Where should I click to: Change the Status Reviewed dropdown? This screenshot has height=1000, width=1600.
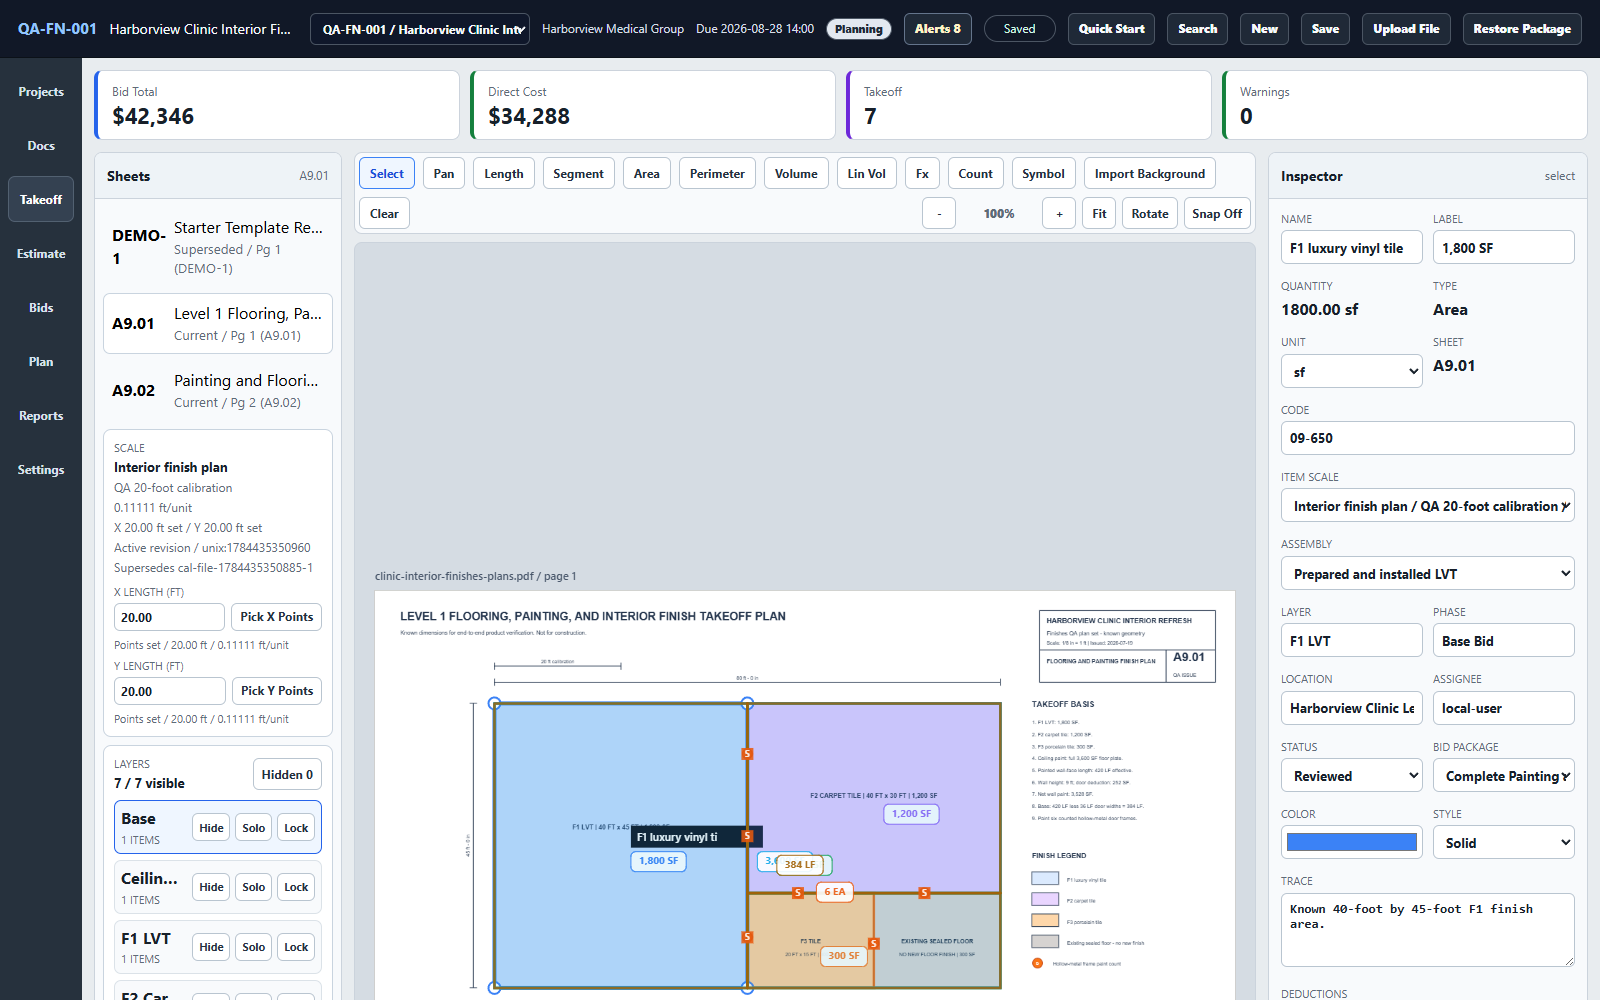(x=1351, y=776)
